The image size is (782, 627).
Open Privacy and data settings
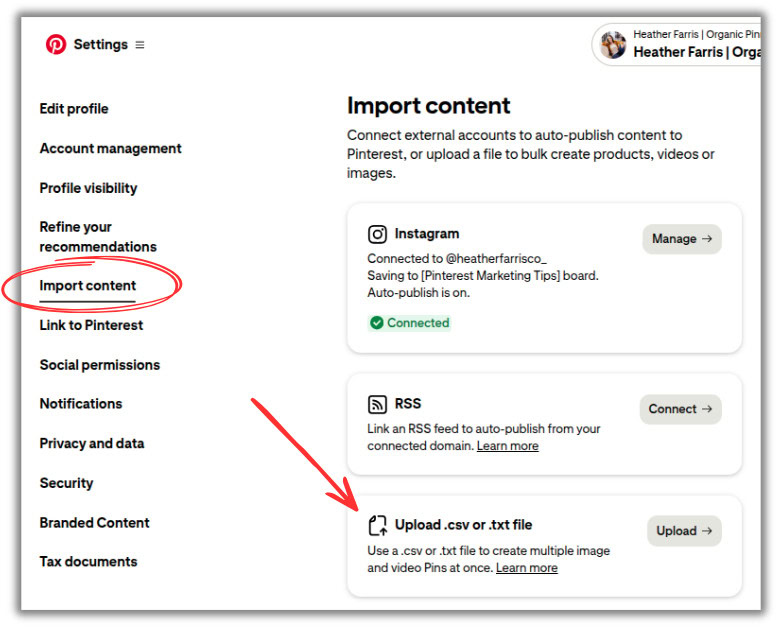click(92, 443)
